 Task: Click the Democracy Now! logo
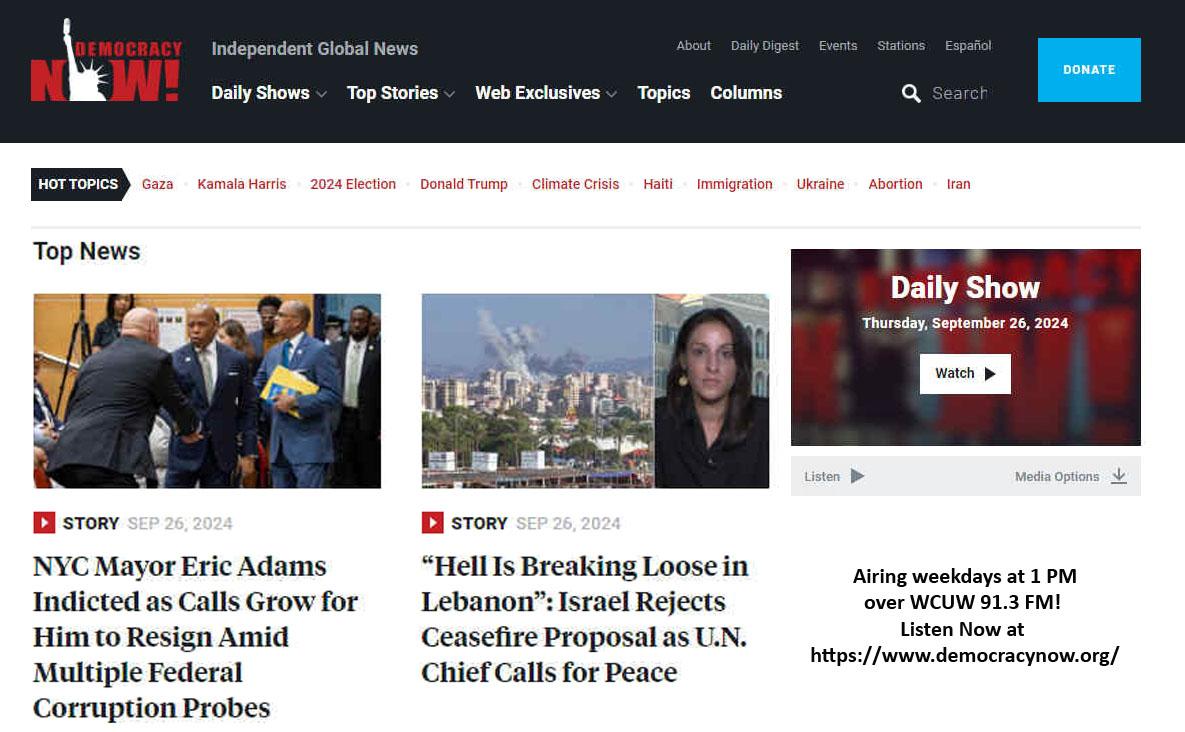tap(106, 60)
